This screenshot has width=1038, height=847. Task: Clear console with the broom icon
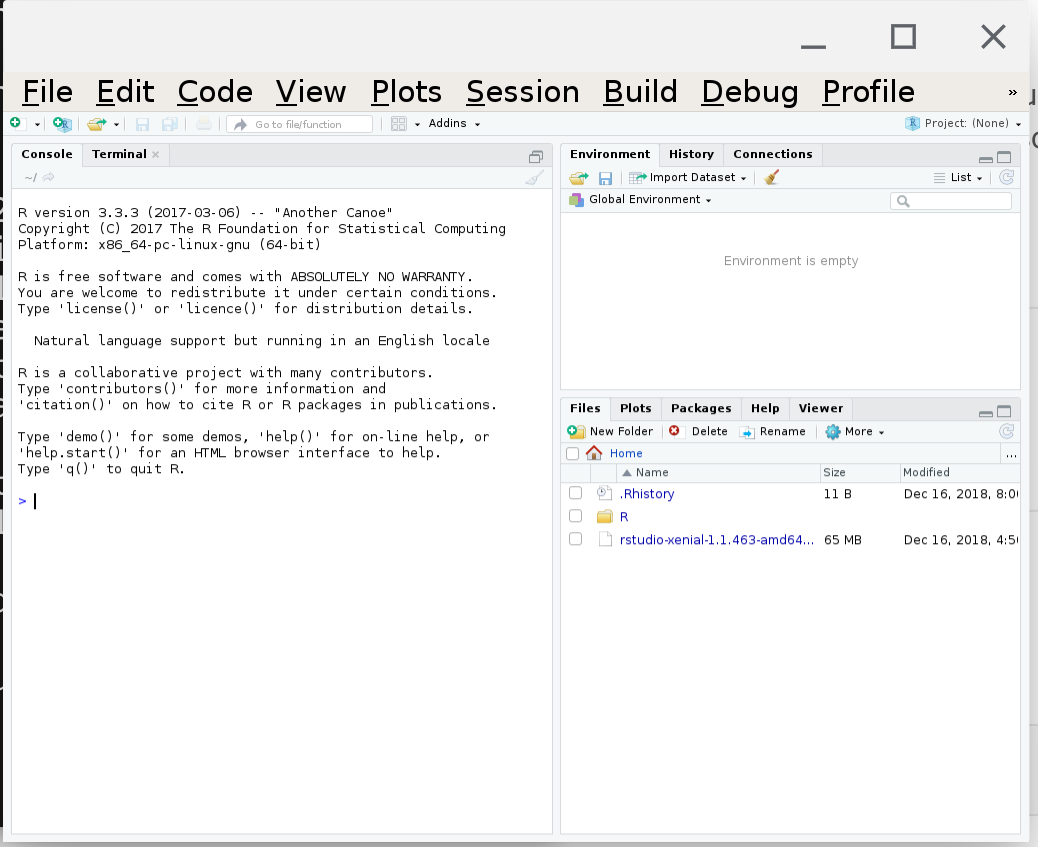click(x=535, y=177)
